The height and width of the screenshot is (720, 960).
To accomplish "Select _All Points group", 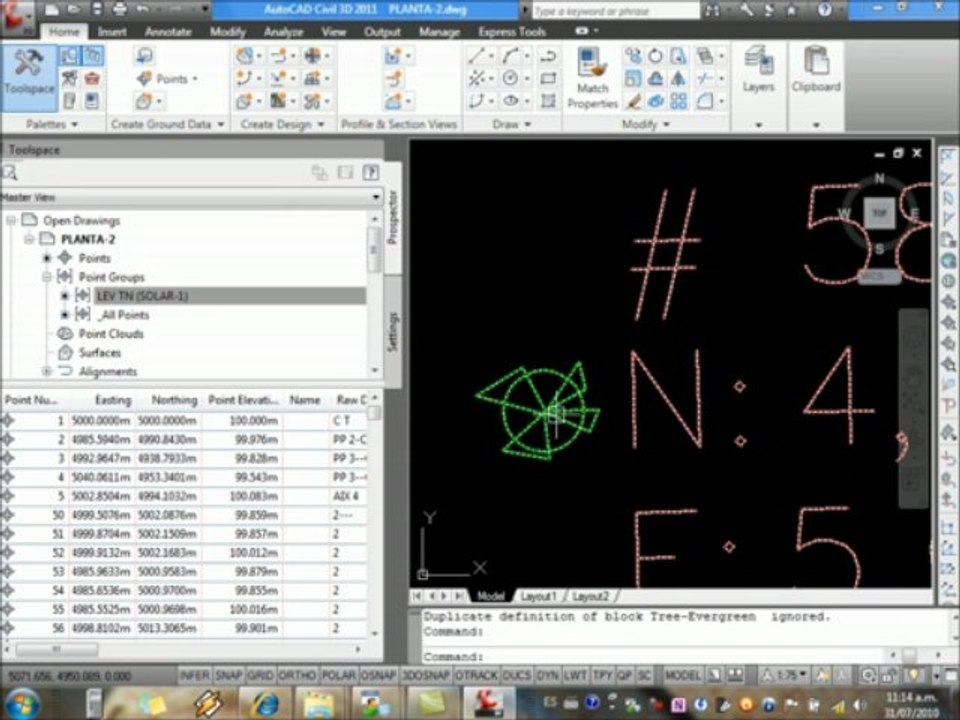I will coord(122,315).
